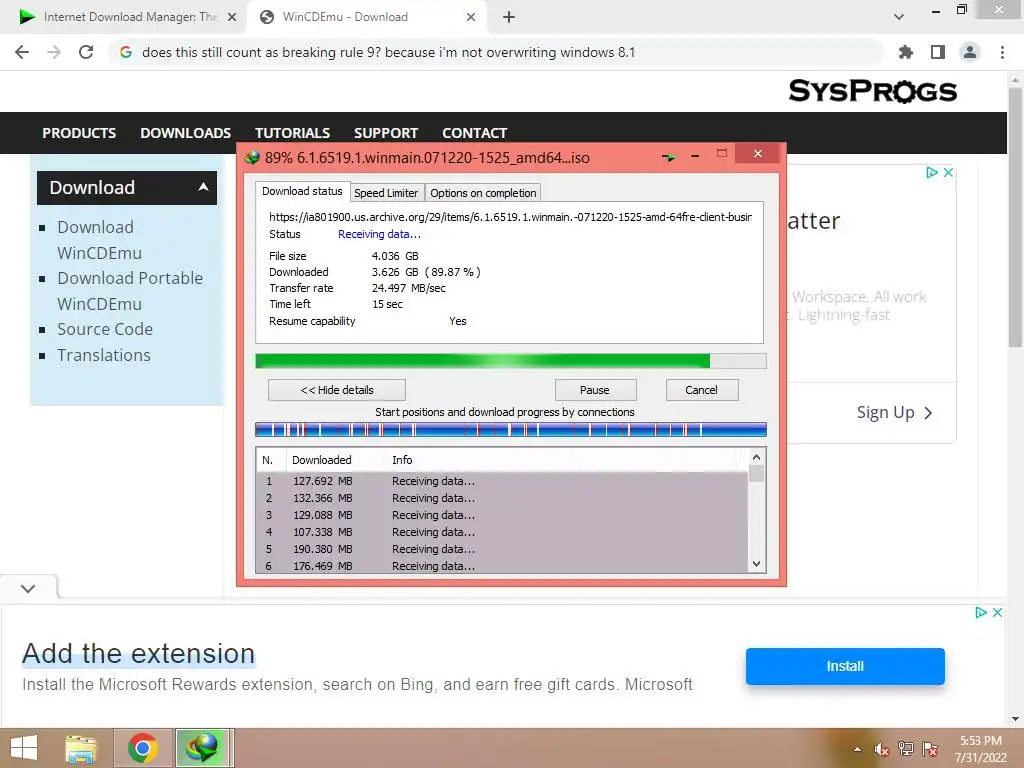Close the WinCDEmu - Download tab
1024x768 pixels.
(x=471, y=17)
